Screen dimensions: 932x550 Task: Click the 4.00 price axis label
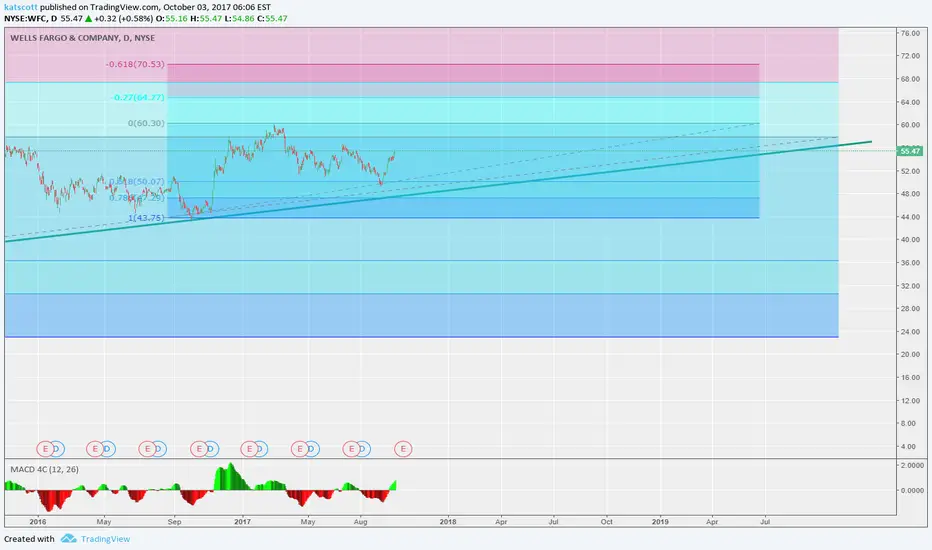(908, 447)
